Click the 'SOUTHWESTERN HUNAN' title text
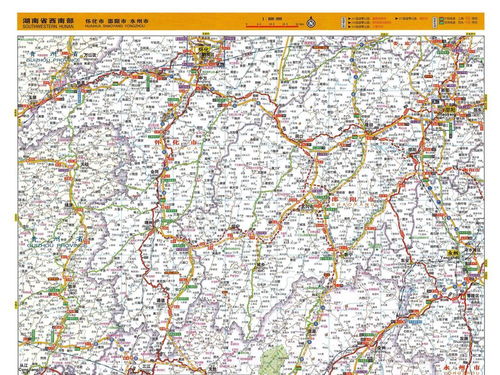Screen dimensions: 500x375 [48, 25]
